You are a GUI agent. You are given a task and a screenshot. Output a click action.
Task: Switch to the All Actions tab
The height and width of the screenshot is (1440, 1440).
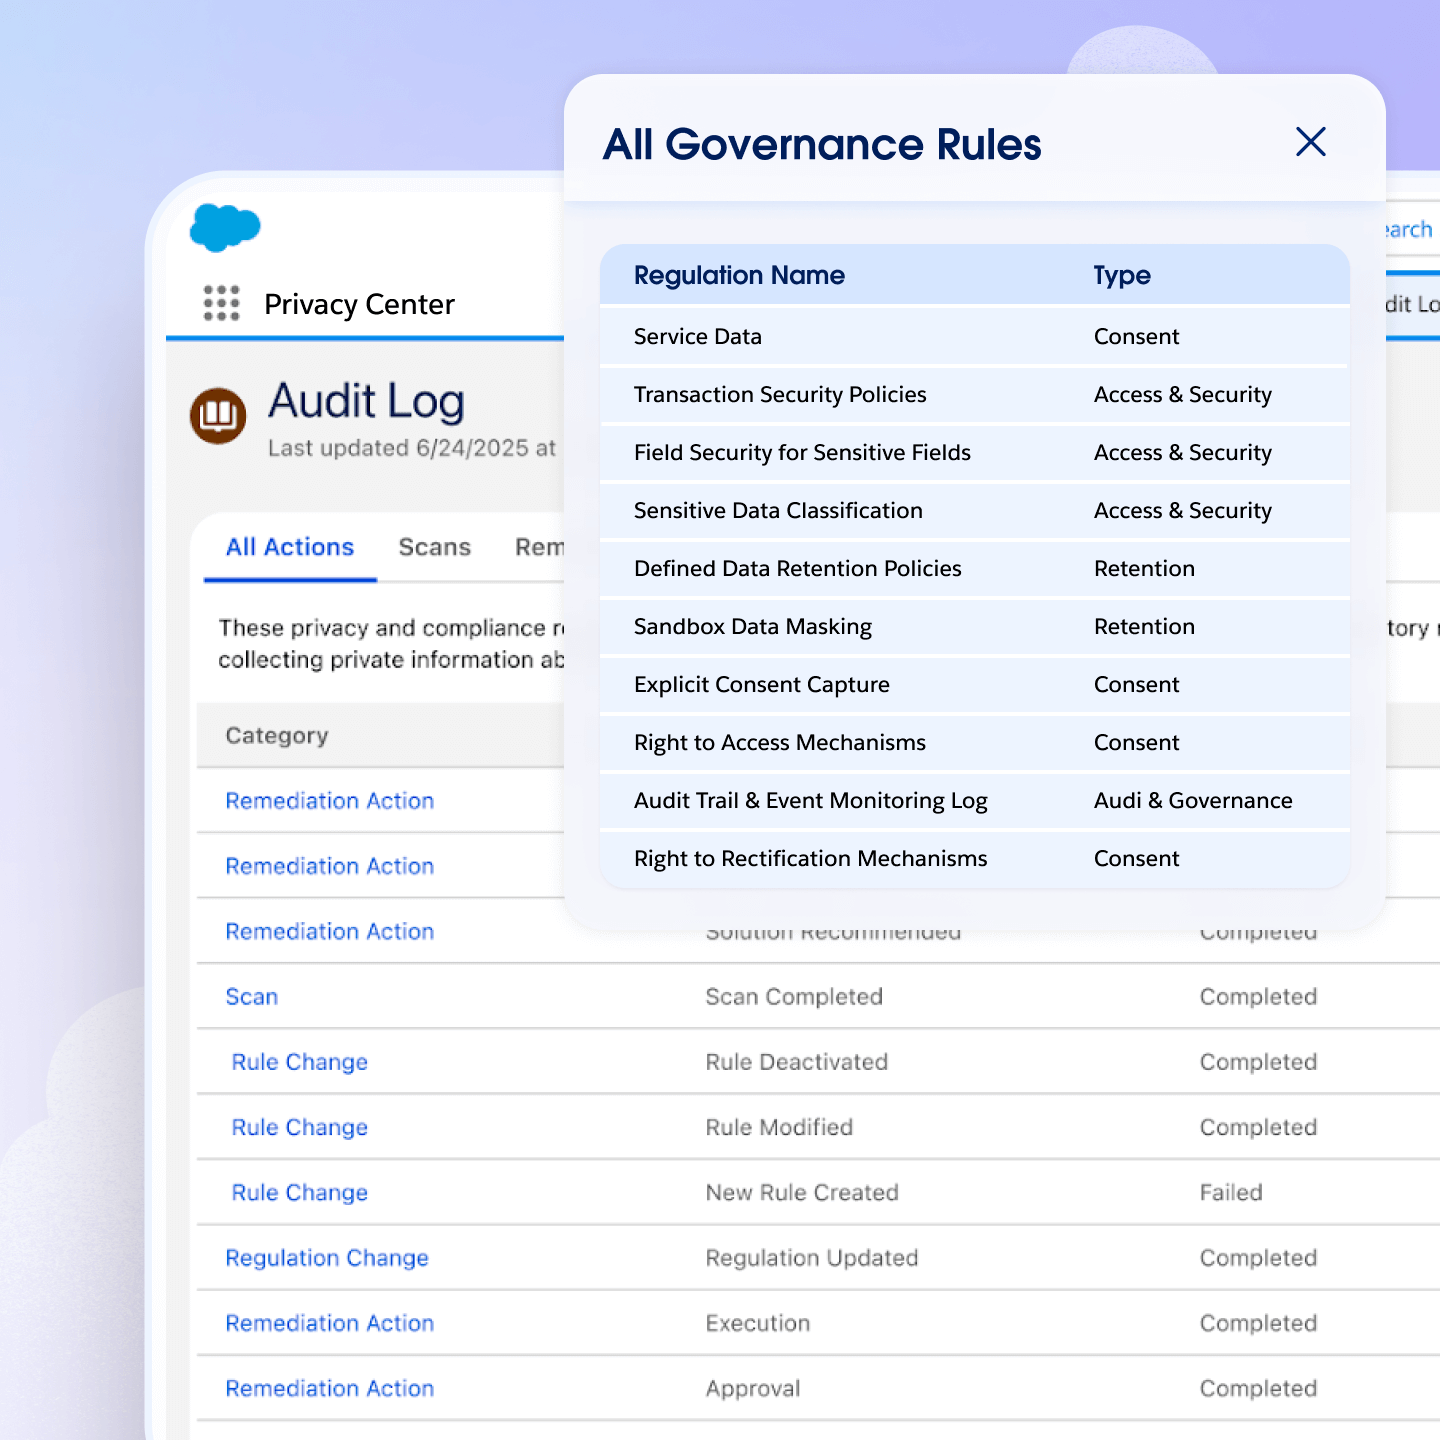click(x=290, y=547)
